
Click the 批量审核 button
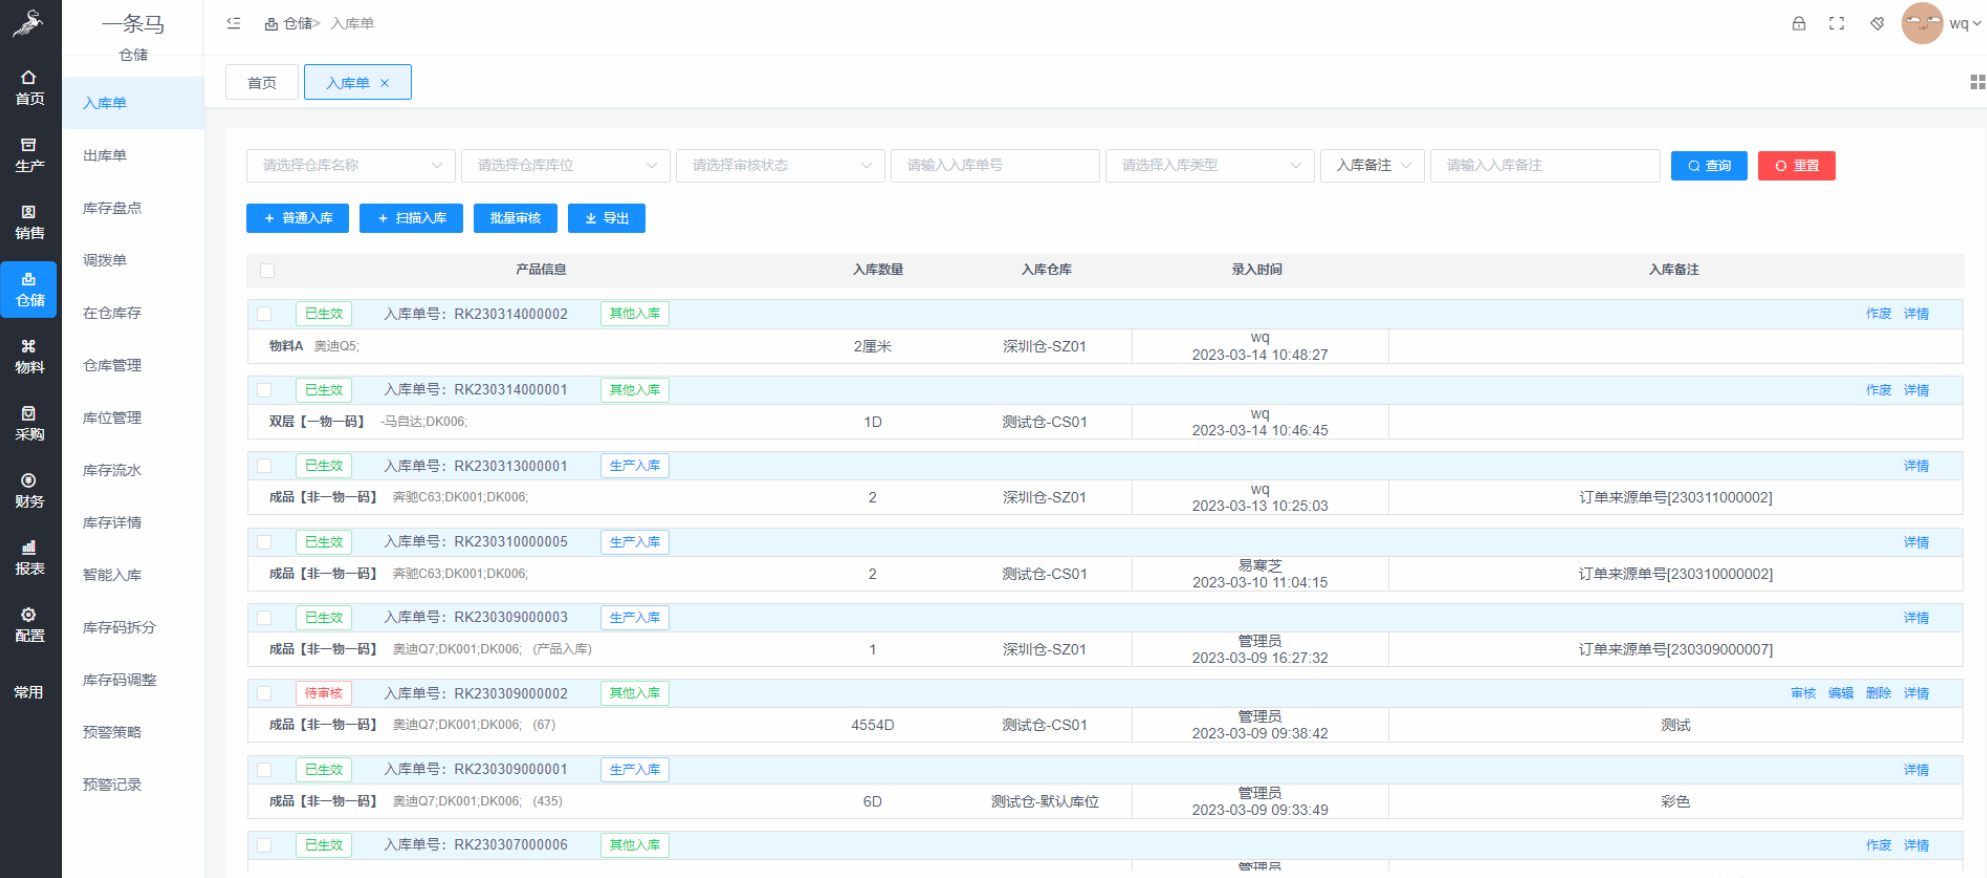[x=515, y=218]
